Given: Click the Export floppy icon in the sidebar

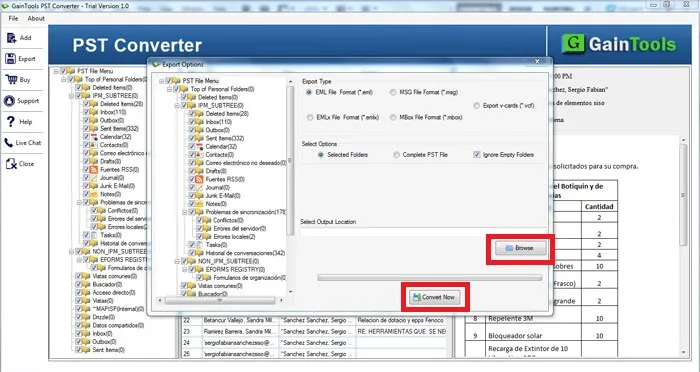Looking at the screenshot, I should pos(11,59).
